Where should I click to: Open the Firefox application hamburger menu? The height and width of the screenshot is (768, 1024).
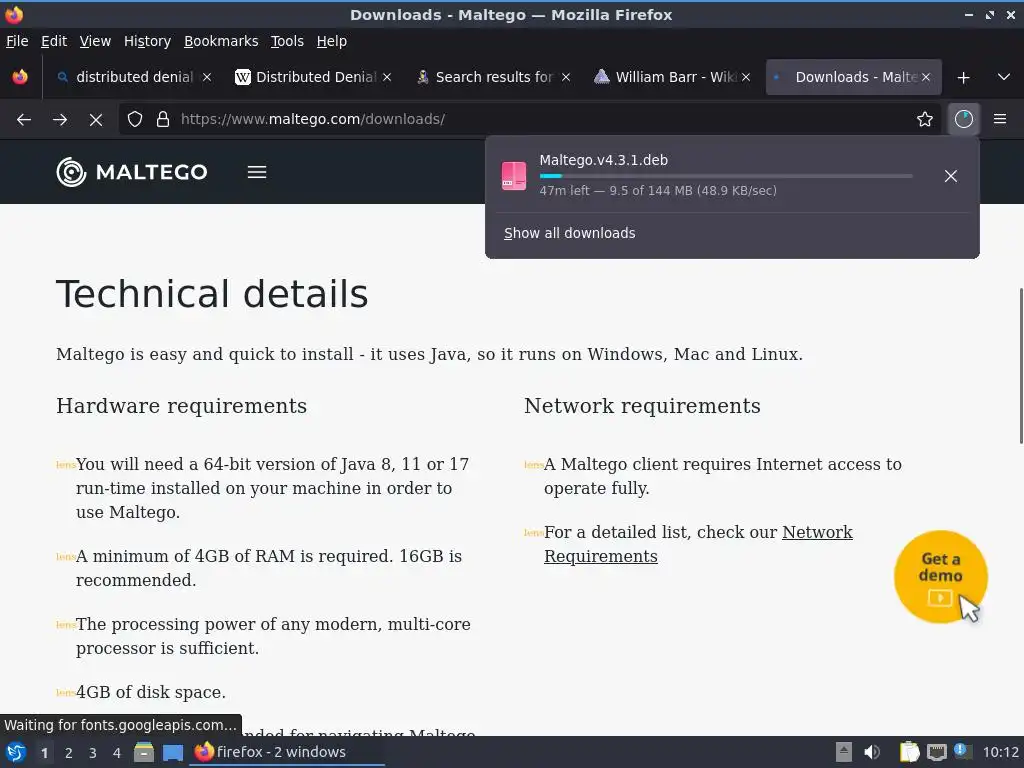point(999,120)
